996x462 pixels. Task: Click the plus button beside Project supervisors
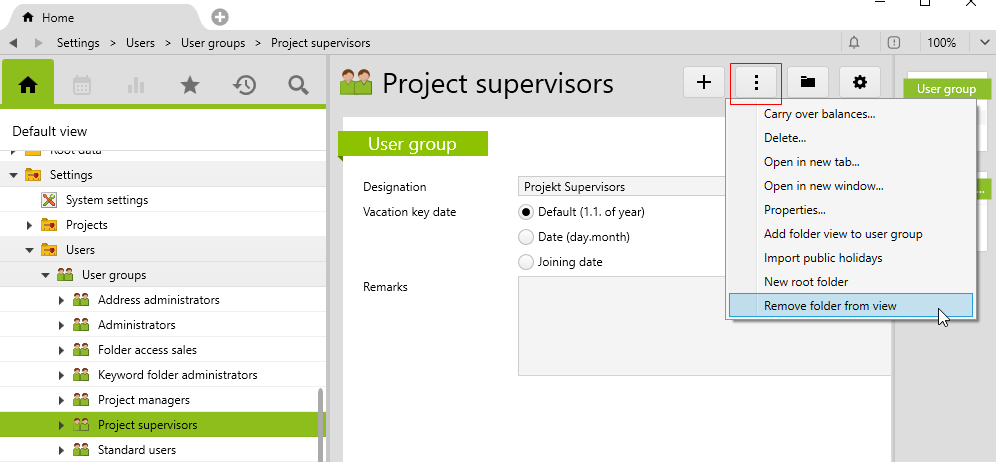click(x=704, y=82)
